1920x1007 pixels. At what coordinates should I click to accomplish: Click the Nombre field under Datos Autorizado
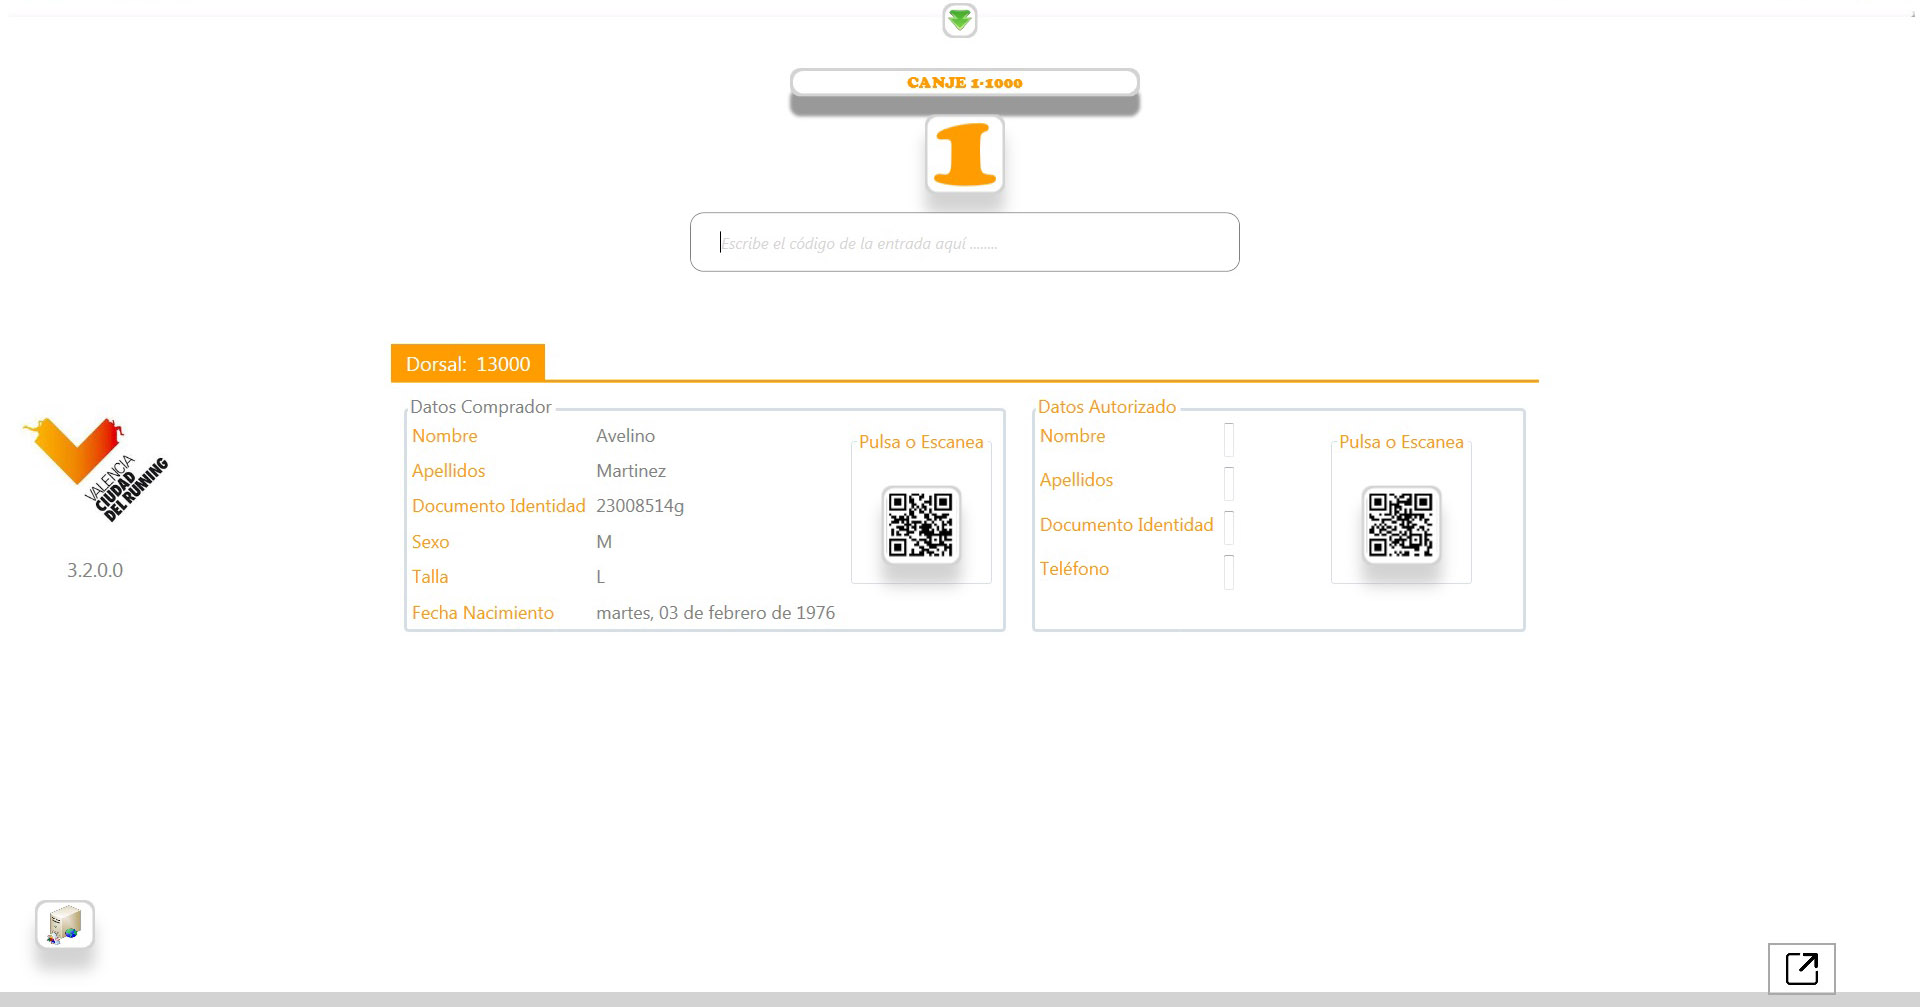pyautogui.click(x=1229, y=439)
